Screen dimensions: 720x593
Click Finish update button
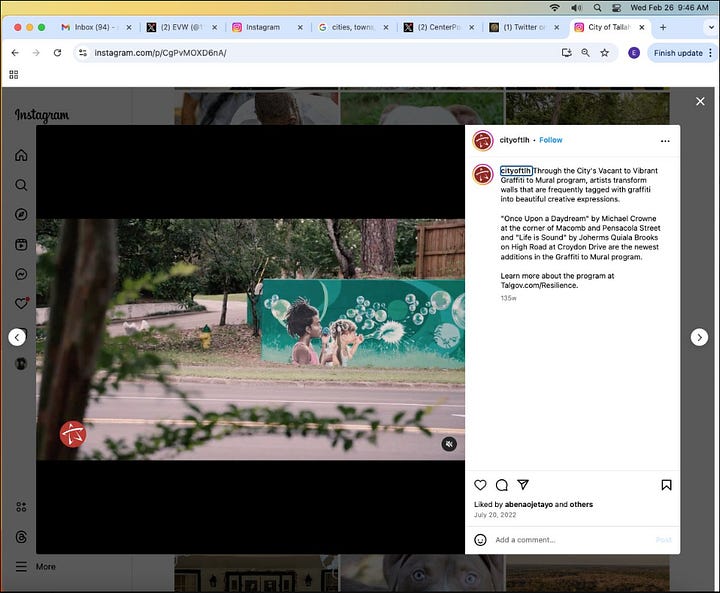678,53
